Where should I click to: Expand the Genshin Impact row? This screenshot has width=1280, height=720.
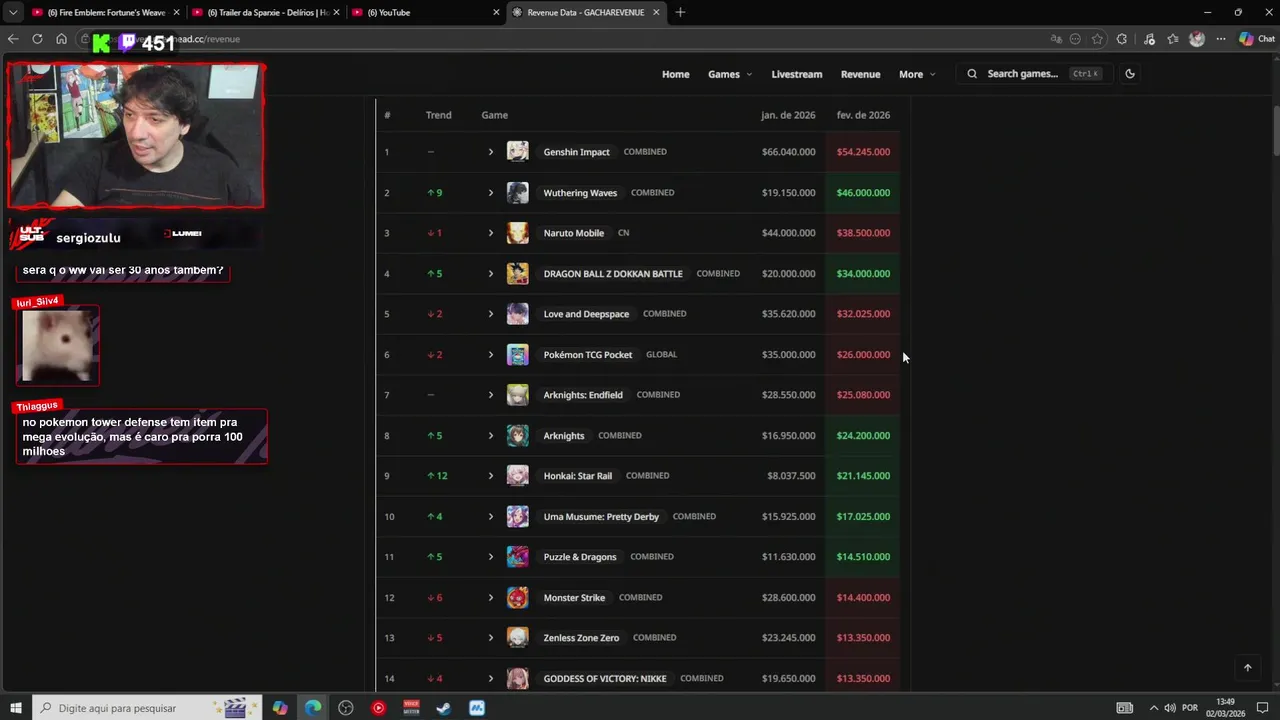click(x=490, y=152)
